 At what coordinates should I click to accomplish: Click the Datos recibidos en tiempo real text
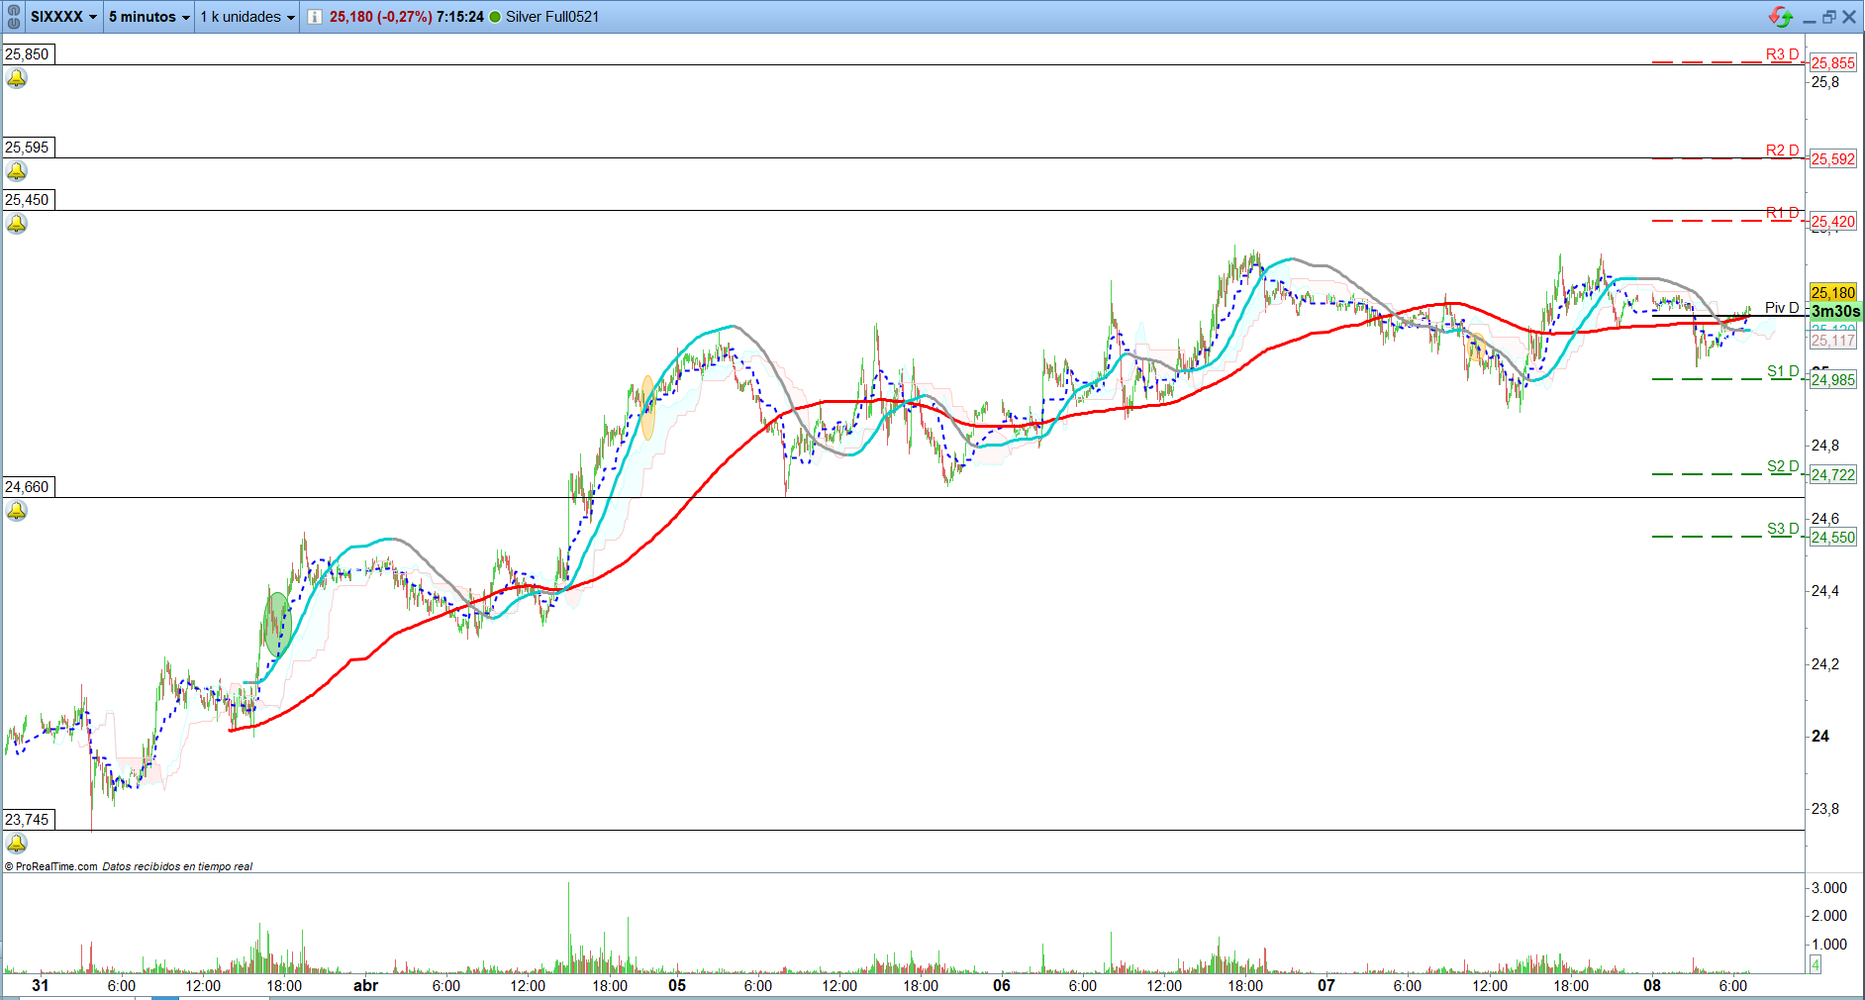pyautogui.click(x=178, y=867)
